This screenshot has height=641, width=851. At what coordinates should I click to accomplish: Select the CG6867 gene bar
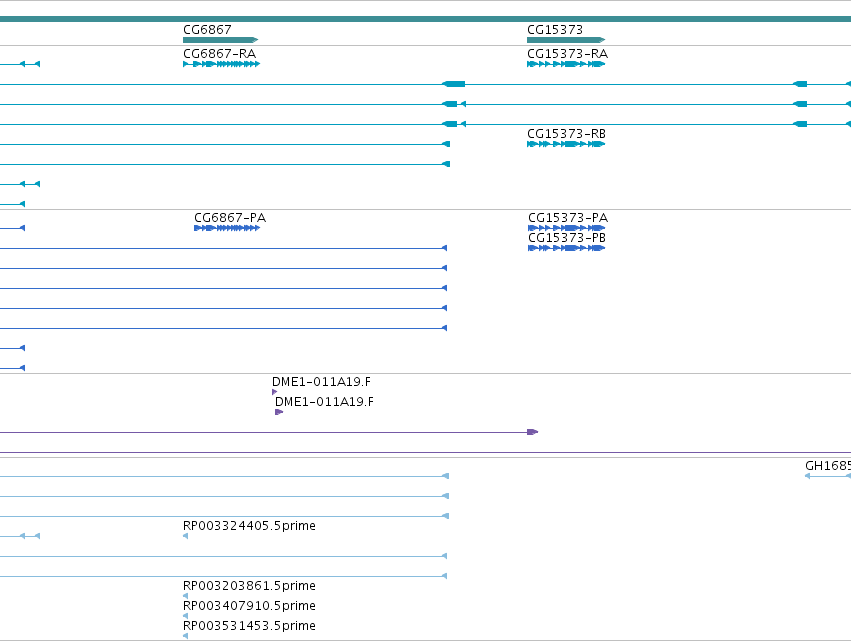(220, 40)
